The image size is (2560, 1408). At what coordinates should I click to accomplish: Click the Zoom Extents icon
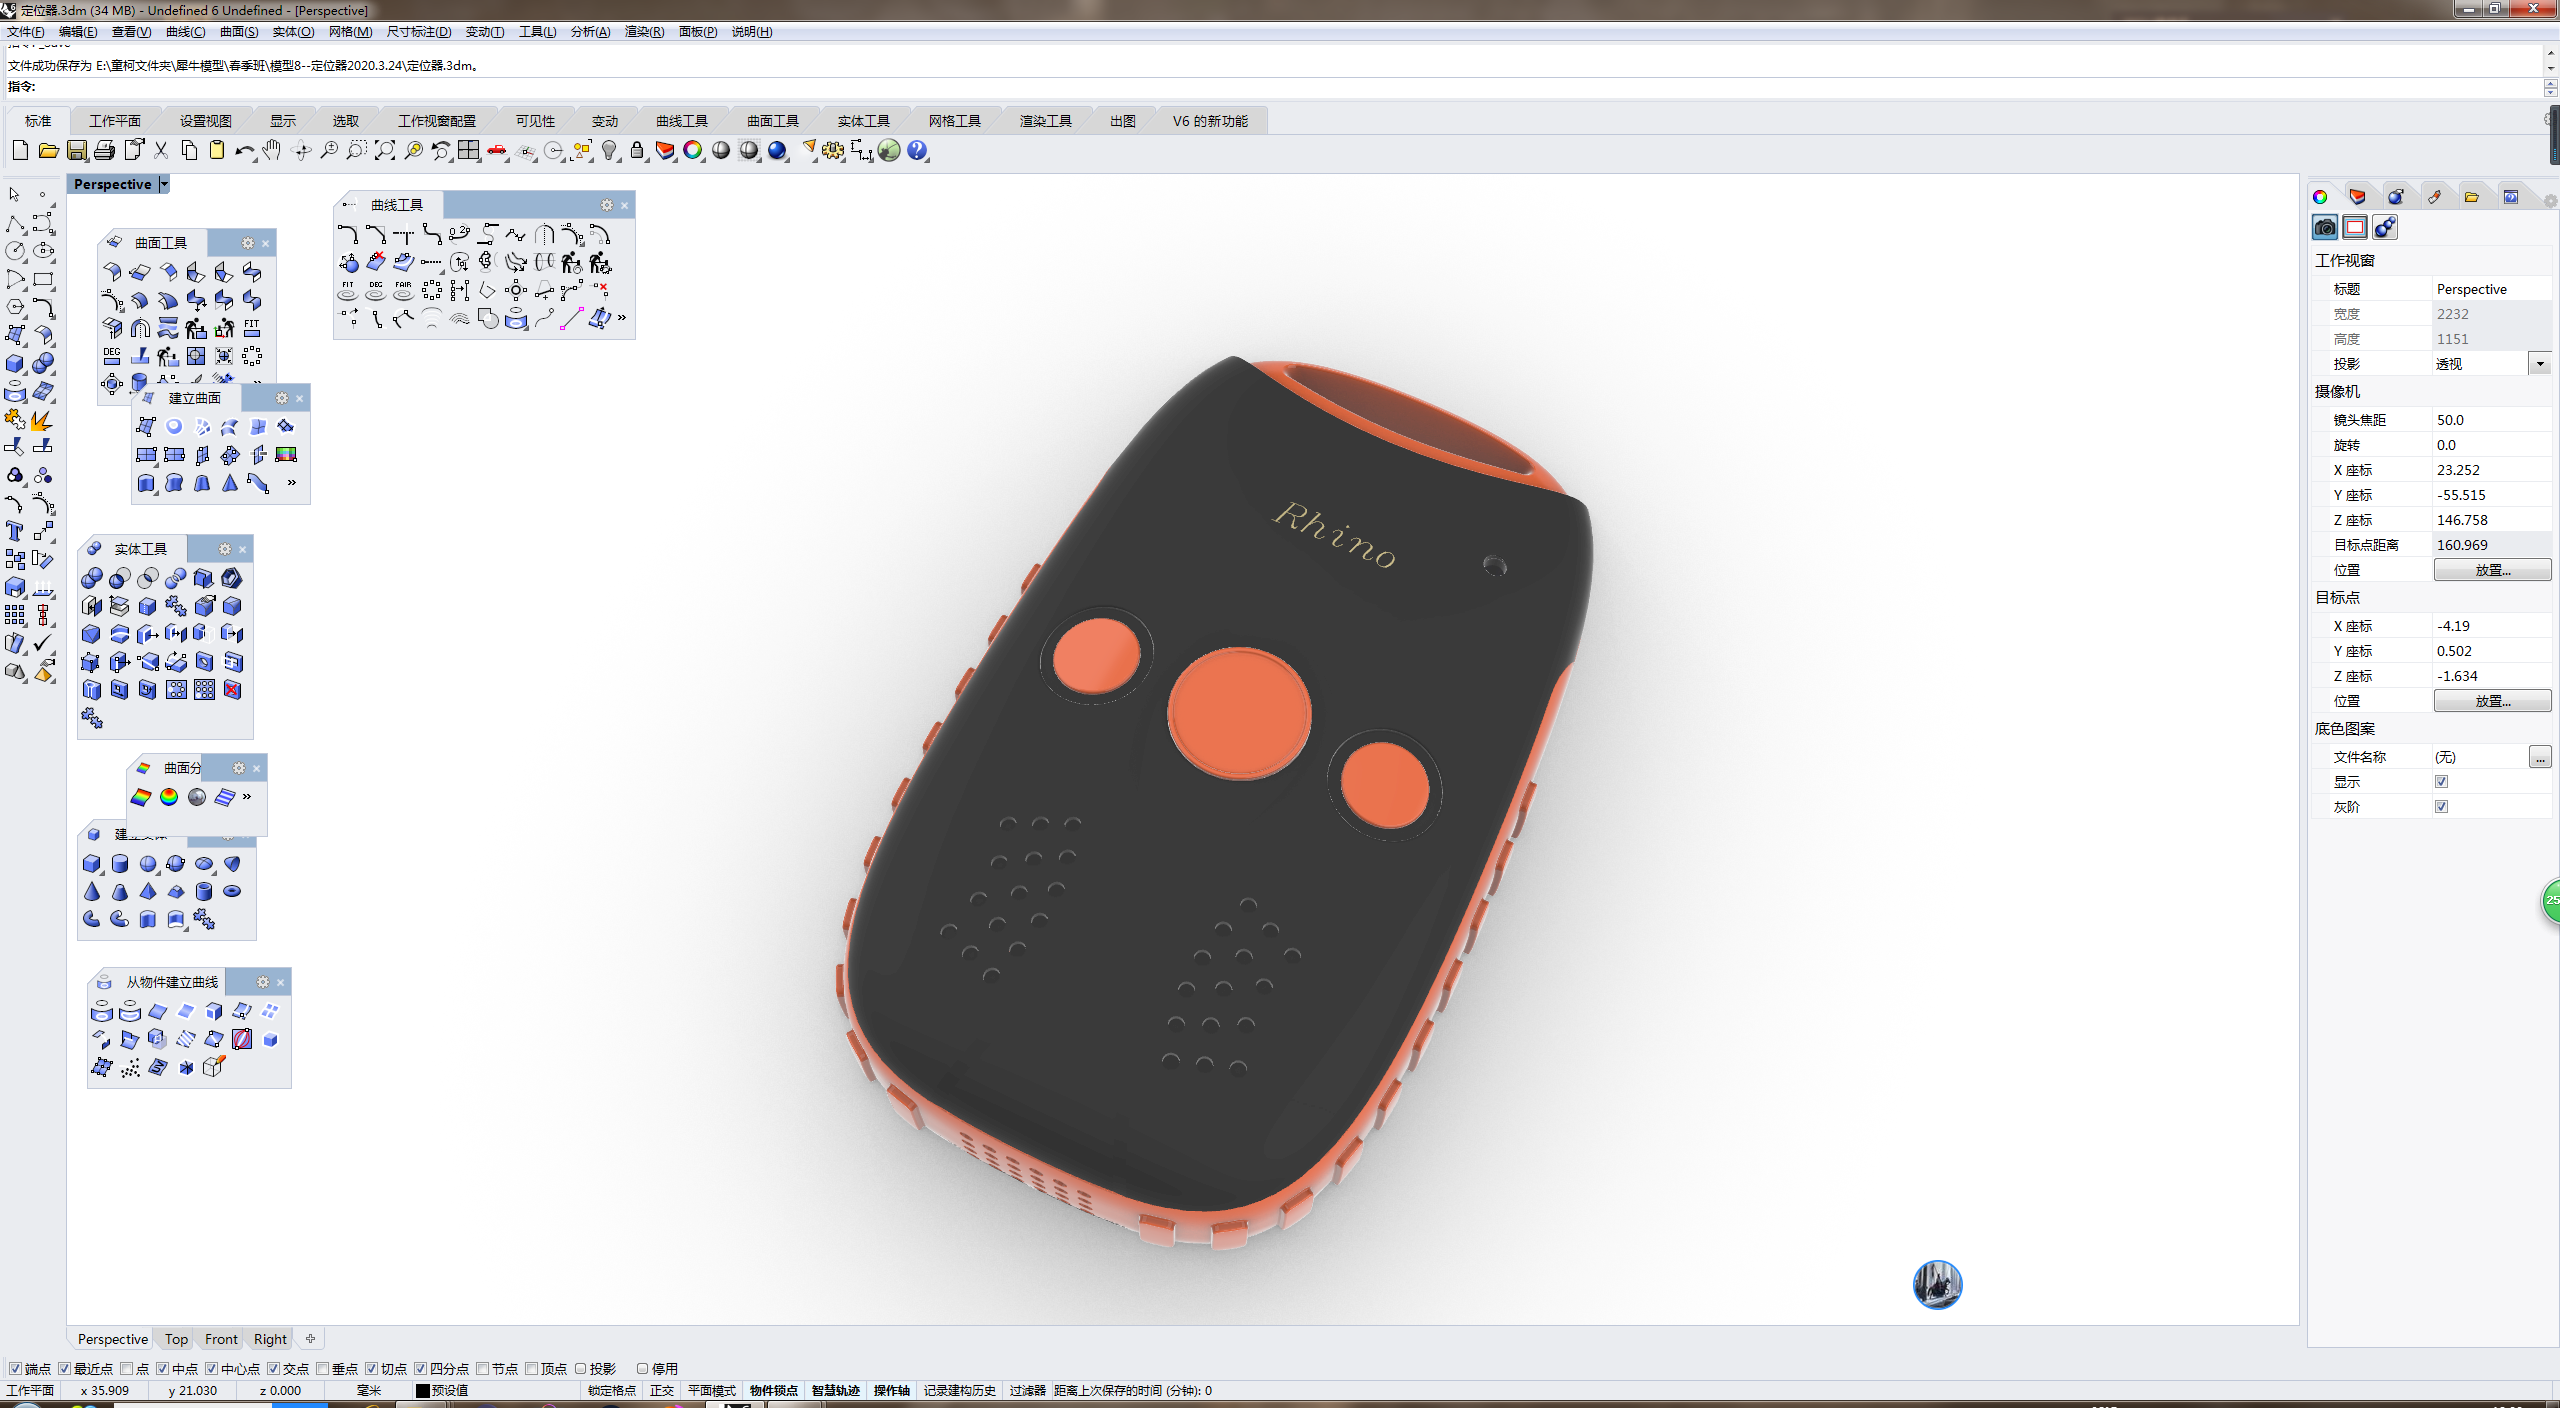(385, 151)
